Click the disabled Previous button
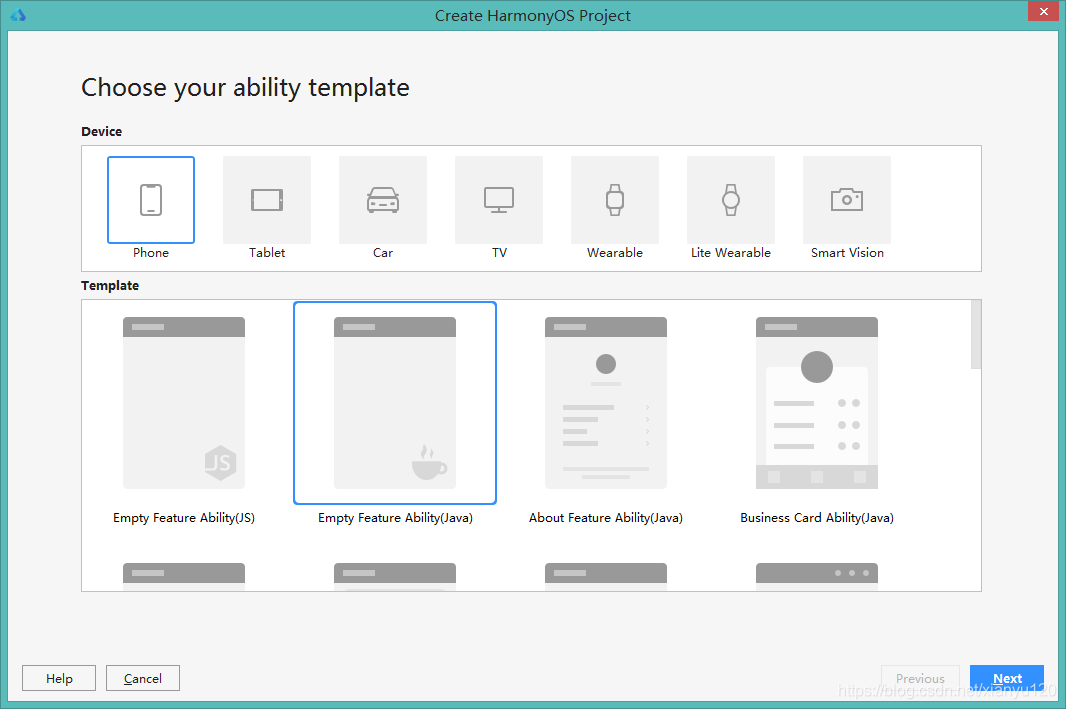Screen dimensions: 1066x709 click(x=920, y=678)
